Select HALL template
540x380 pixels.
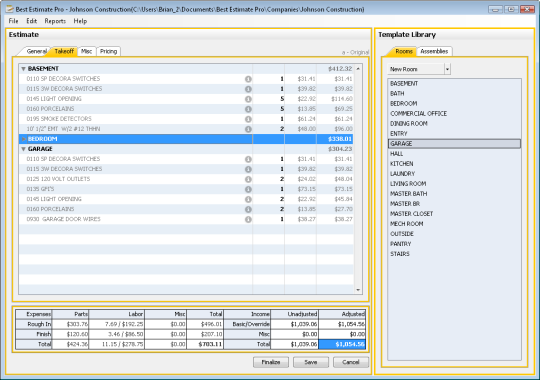click(454, 154)
